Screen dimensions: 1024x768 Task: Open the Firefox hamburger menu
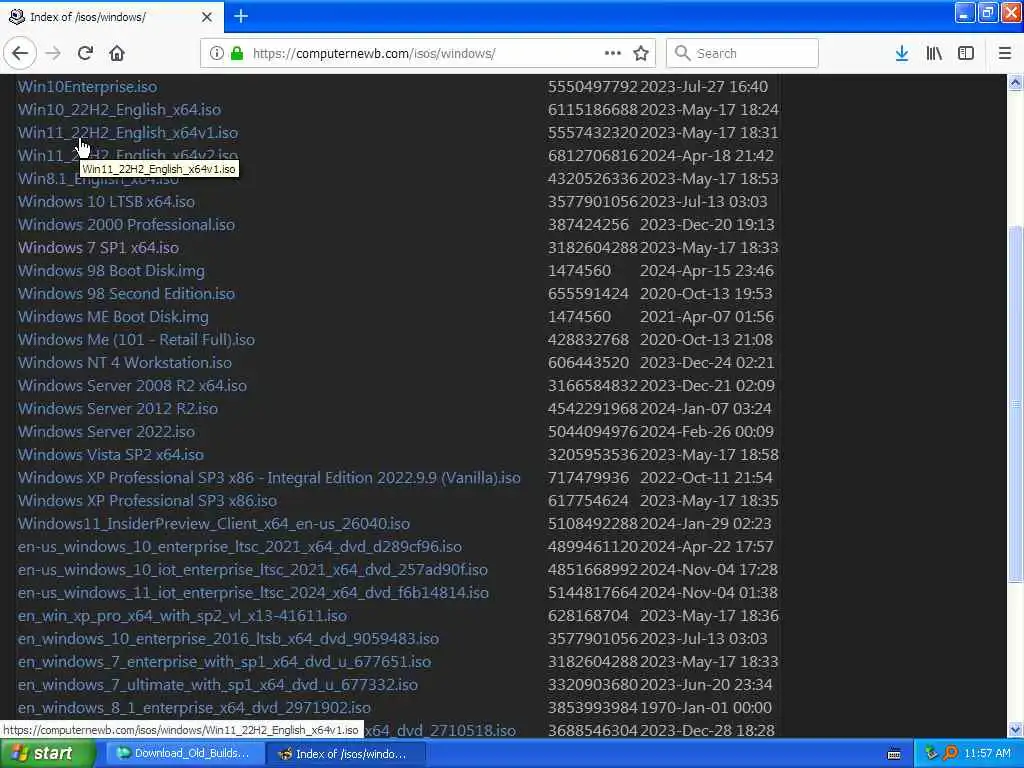pos(1005,54)
